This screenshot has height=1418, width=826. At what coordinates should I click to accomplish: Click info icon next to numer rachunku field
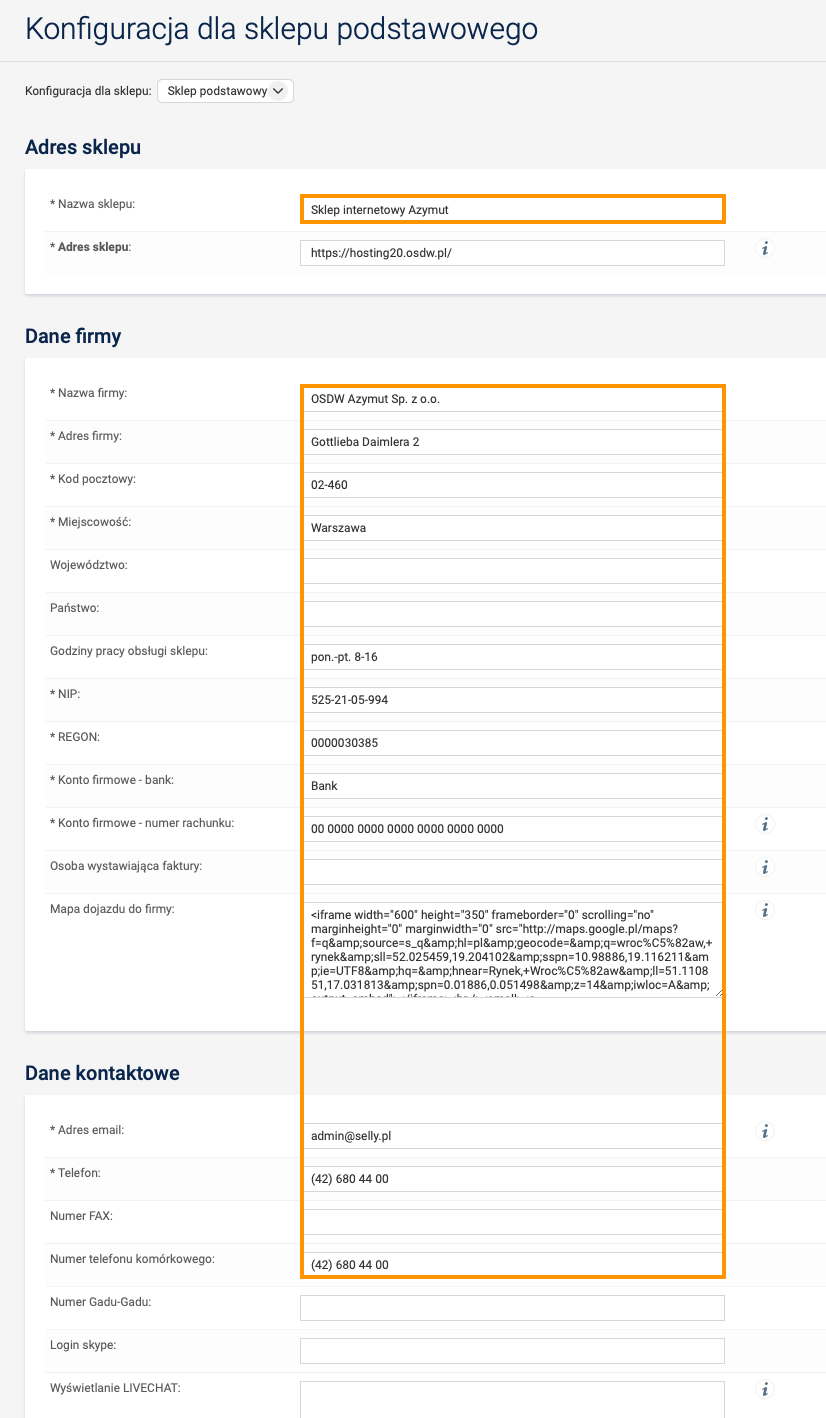pyautogui.click(x=765, y=825)
